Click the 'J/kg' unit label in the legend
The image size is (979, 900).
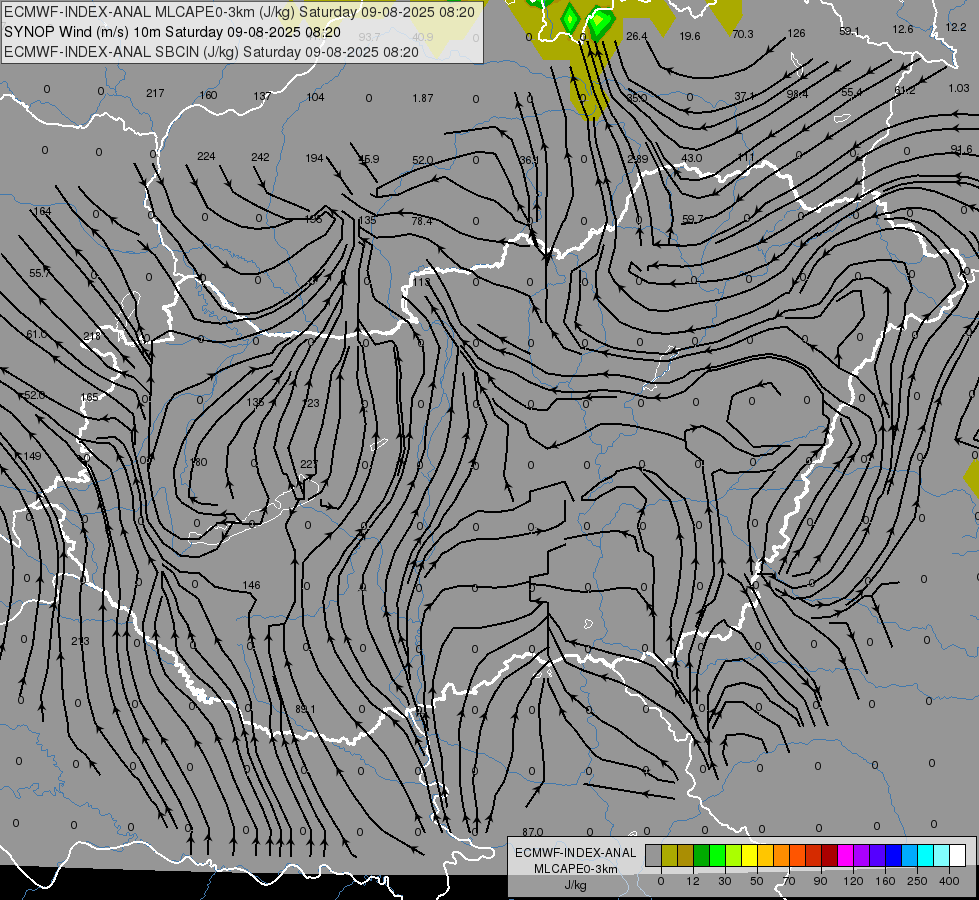(x=575, y=885)
